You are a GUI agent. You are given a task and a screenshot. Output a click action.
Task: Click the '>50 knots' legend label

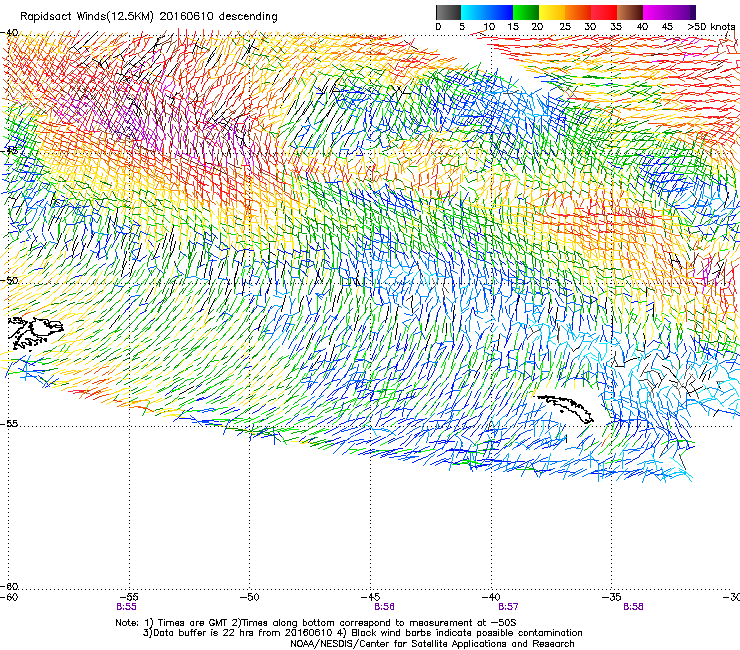[711, 27]
